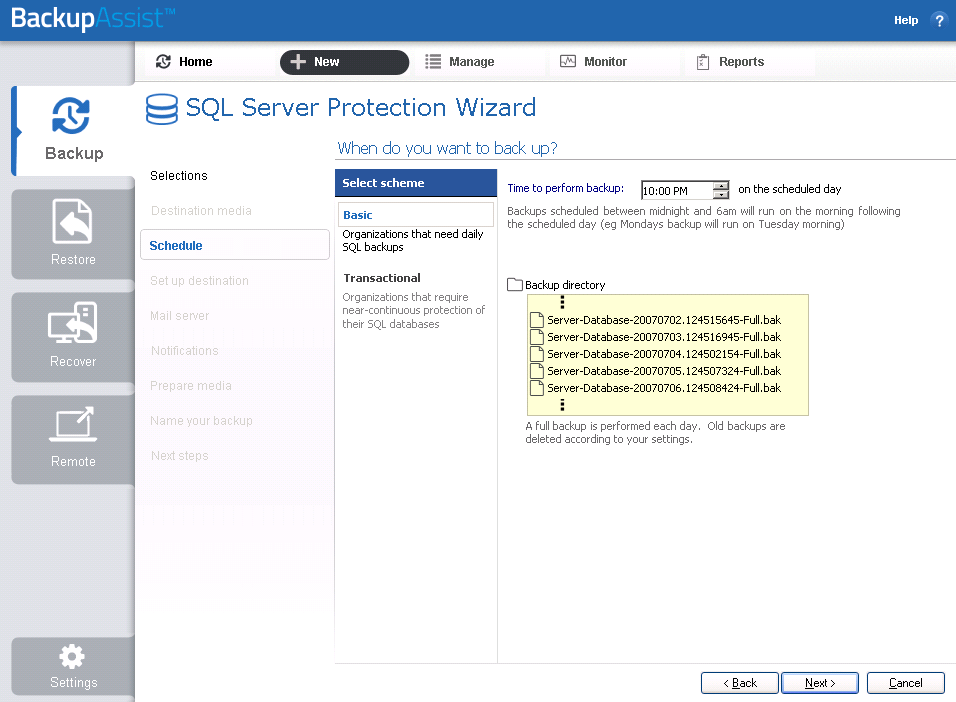
Task: Switch to the Reports tab
Action: coord(749,62)
